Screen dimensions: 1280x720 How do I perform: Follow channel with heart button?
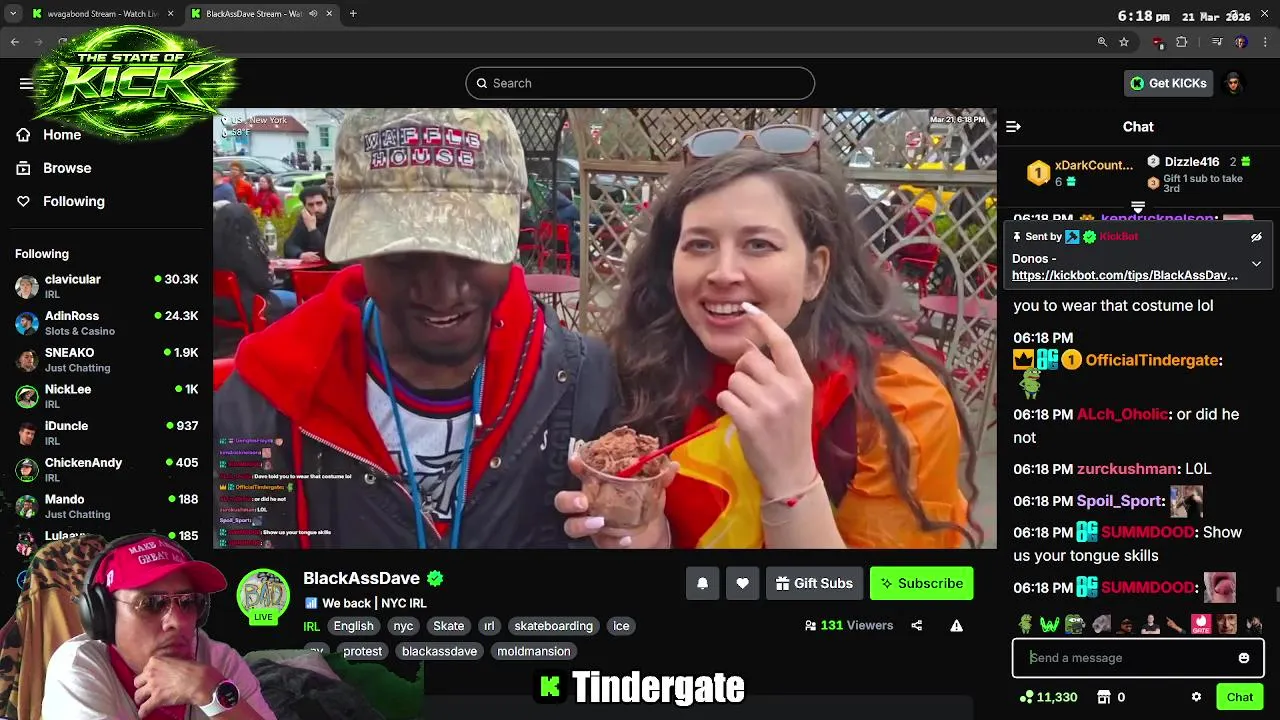coord(742,584)
